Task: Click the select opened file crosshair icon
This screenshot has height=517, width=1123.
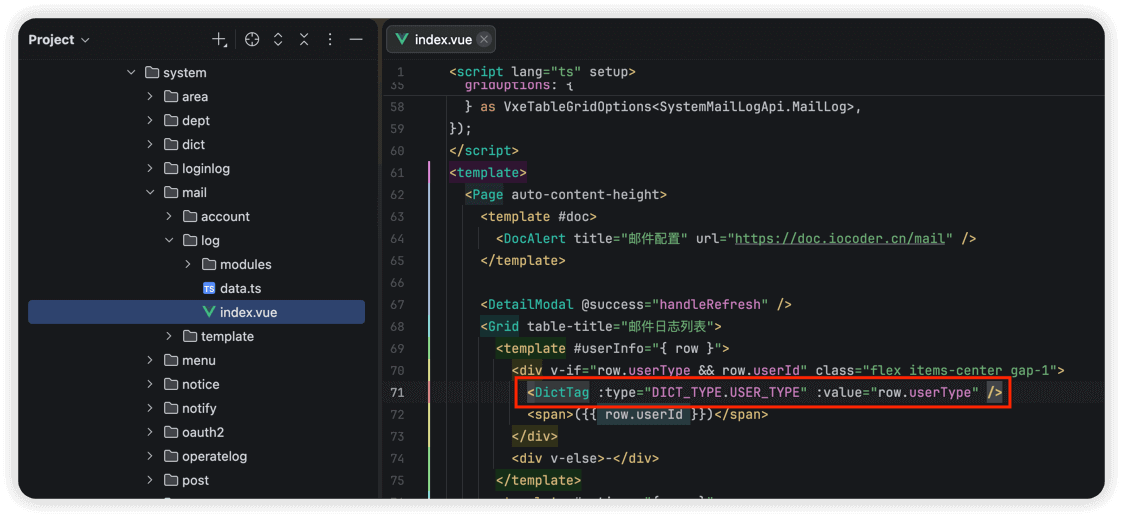Action: (x=252, y=40)
